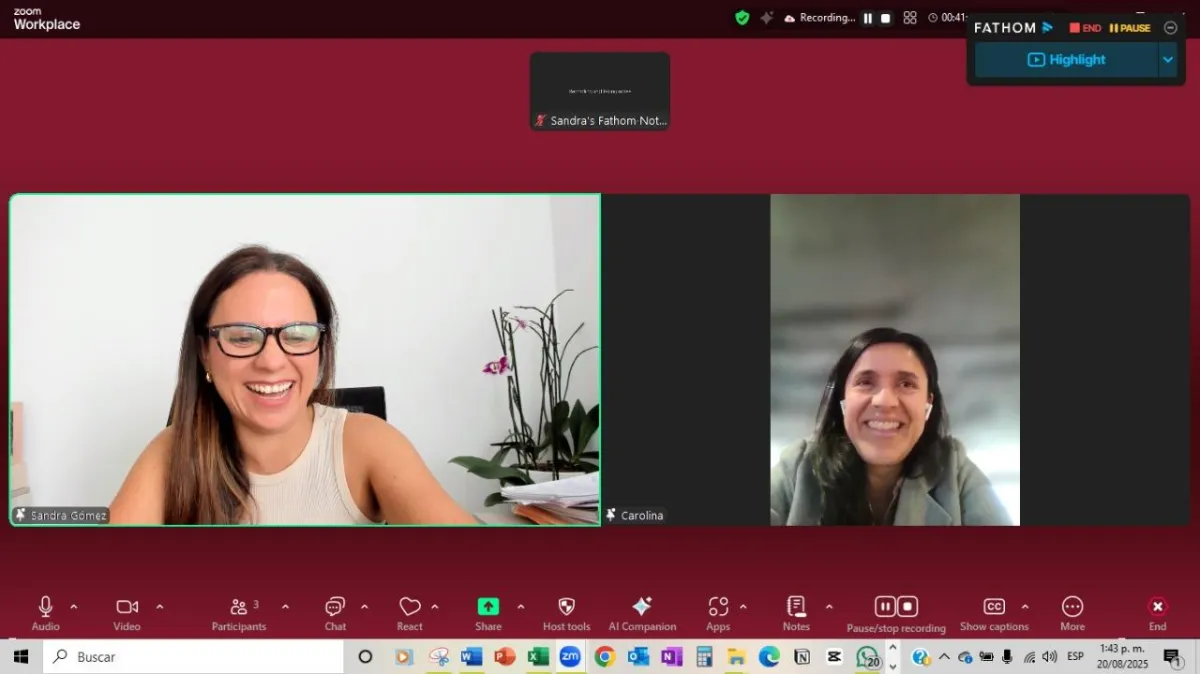Open PowerPoint from the taskbar
Viewport: 1200px width, 674px height.
tap(504, 657)
